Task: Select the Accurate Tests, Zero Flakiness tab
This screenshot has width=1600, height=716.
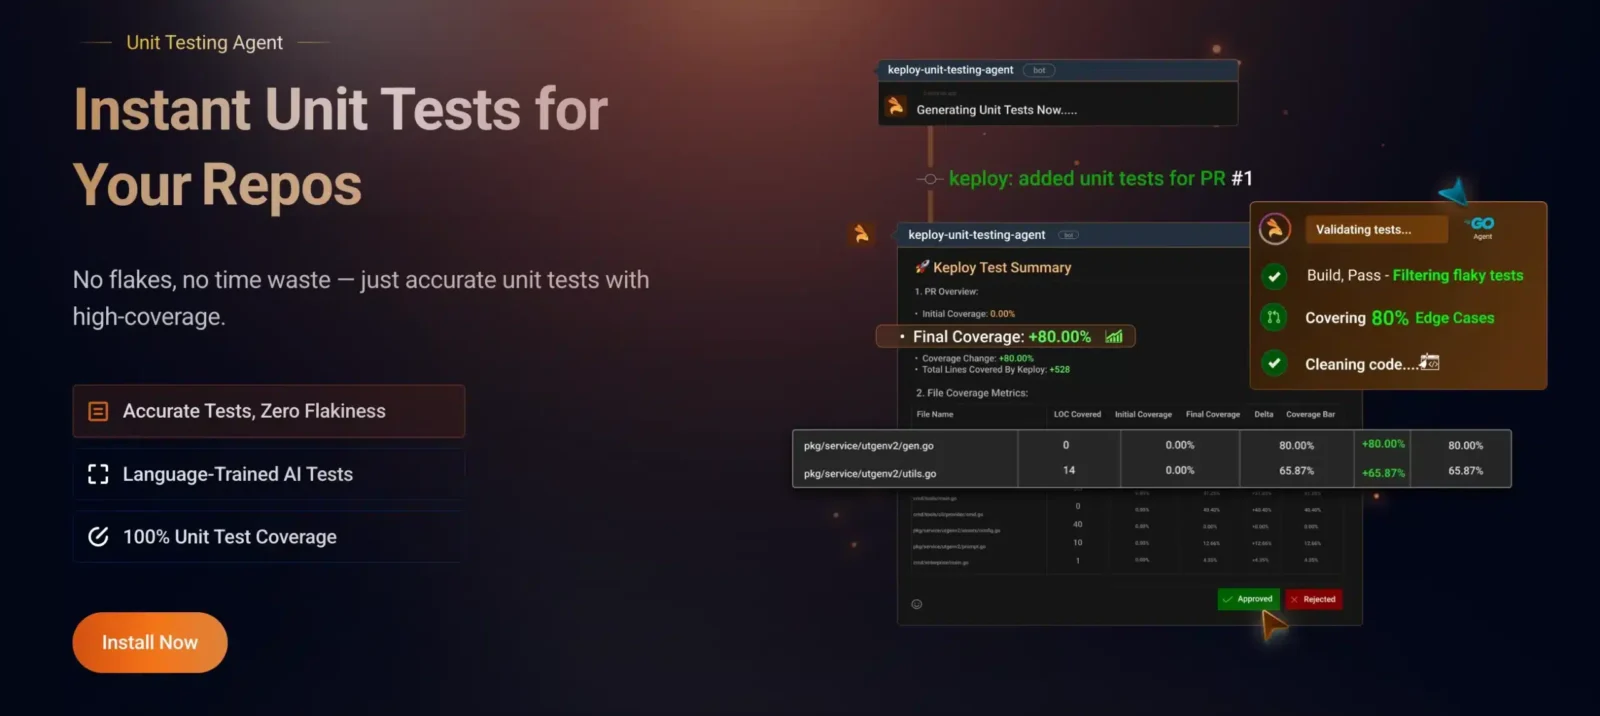Action: click(268, 411)
